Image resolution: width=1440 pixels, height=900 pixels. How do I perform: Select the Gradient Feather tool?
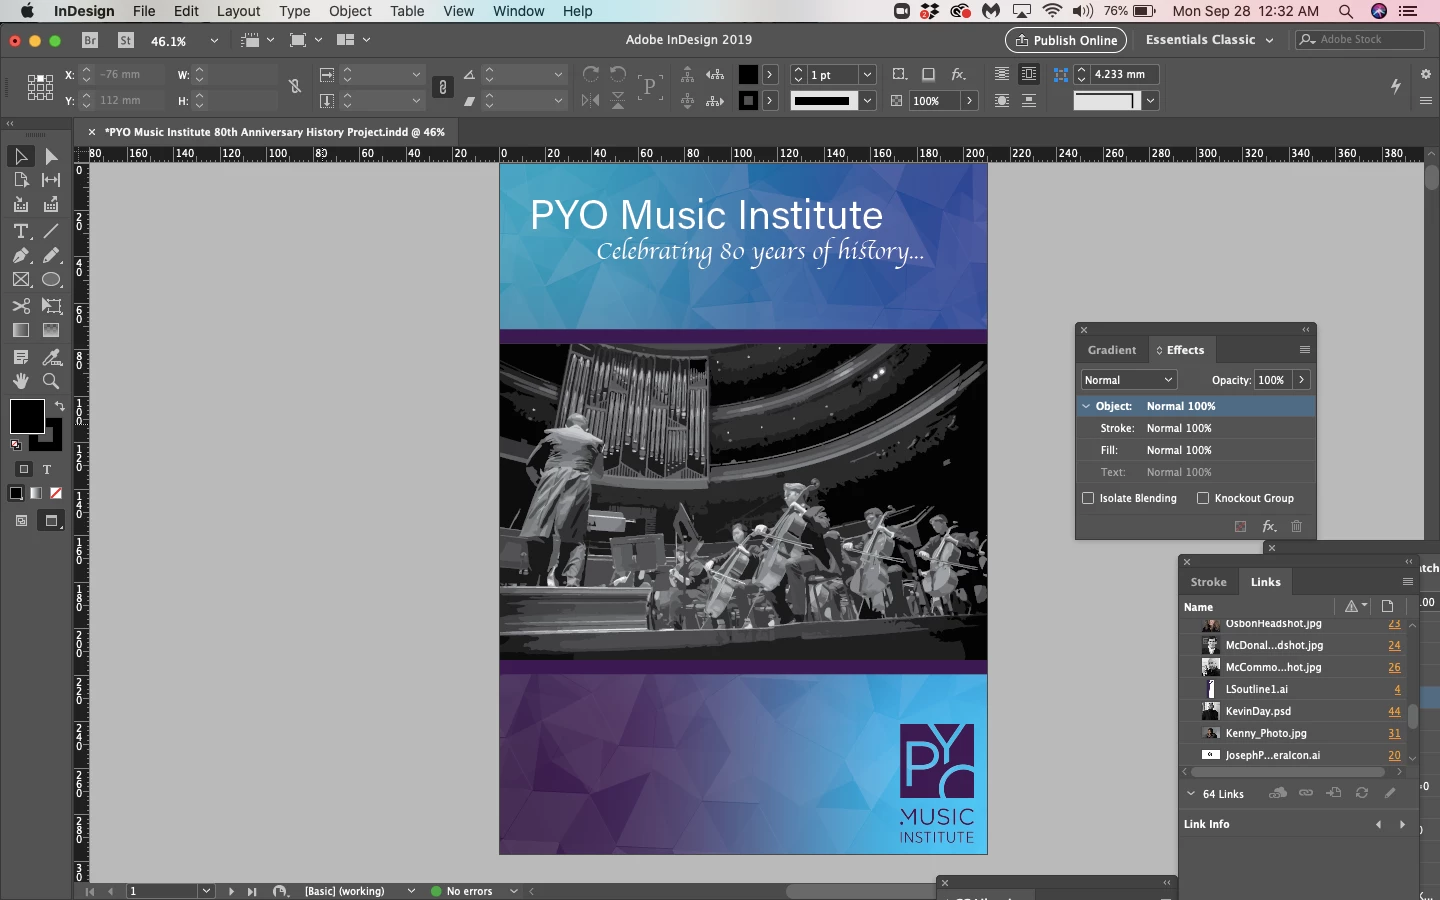[51, 330]
